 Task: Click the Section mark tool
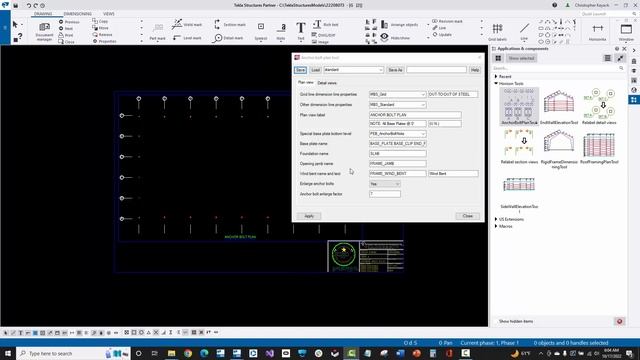(229, 24)
